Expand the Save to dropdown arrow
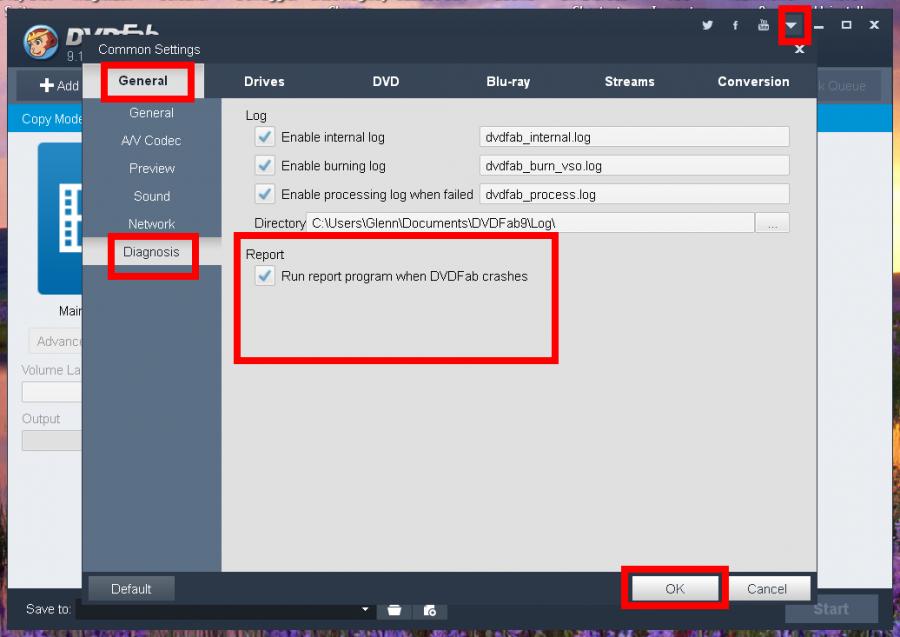The width and height of the screenshot is (900, 637). tap(365, 609)
